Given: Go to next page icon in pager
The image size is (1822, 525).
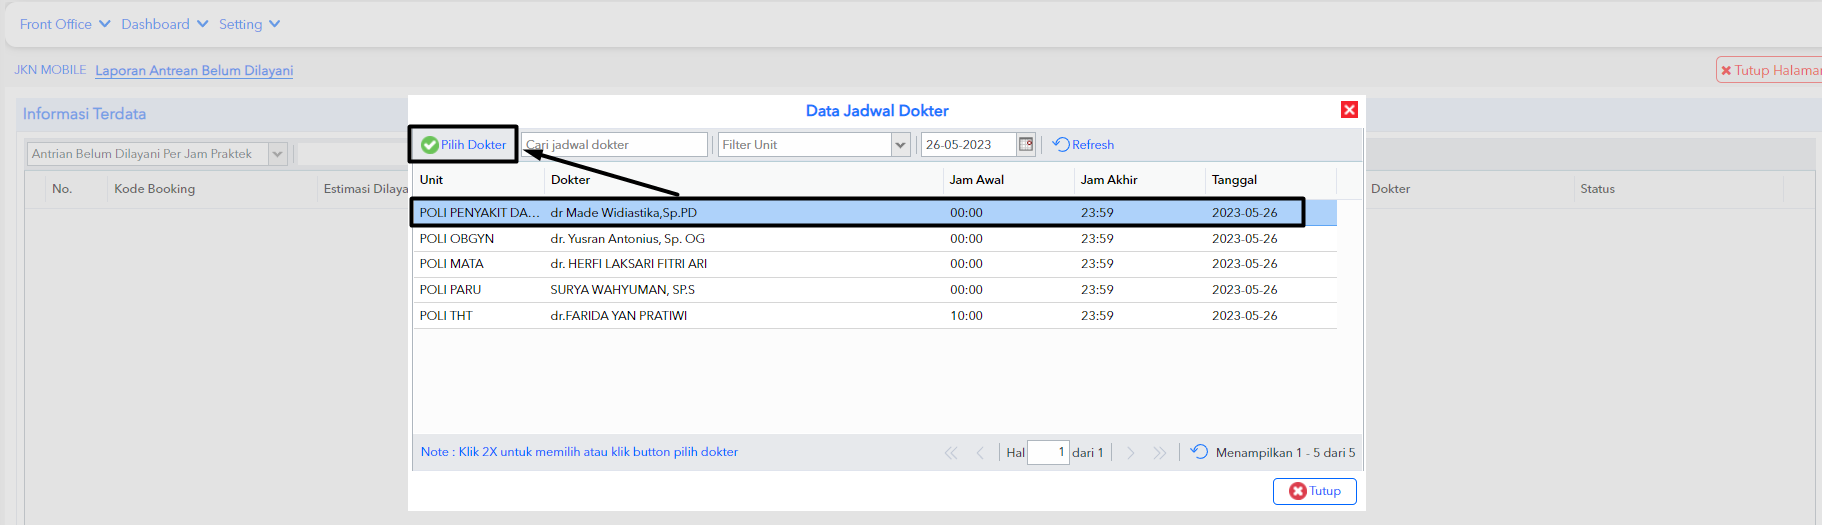Looking at the screenshot, I should coord(1131,453).
